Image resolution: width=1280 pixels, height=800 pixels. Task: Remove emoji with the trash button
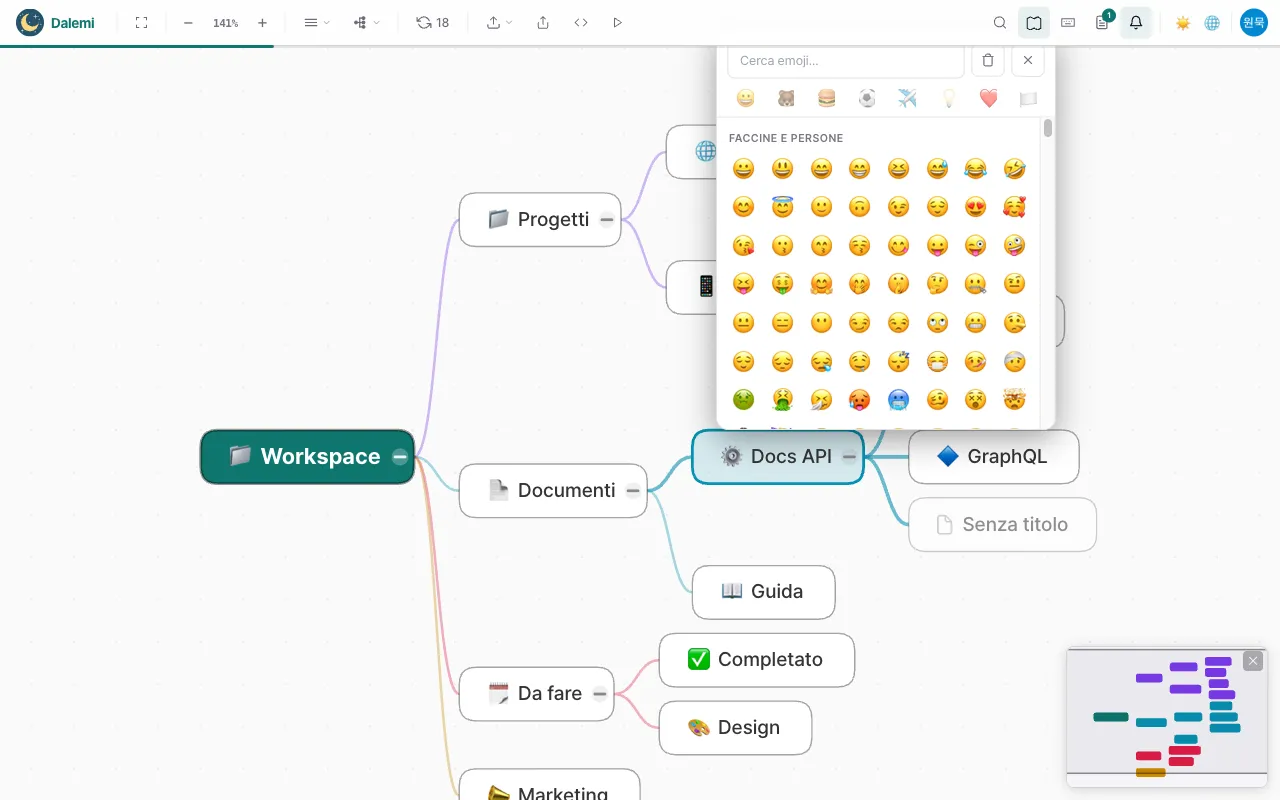pyautogui.click(x=988, y=60)
